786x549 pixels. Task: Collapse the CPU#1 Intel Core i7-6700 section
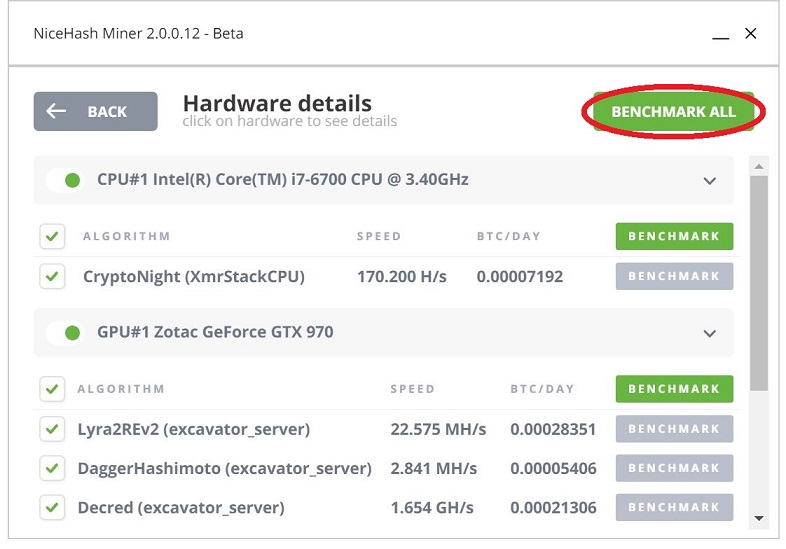[x=709, y=180]
